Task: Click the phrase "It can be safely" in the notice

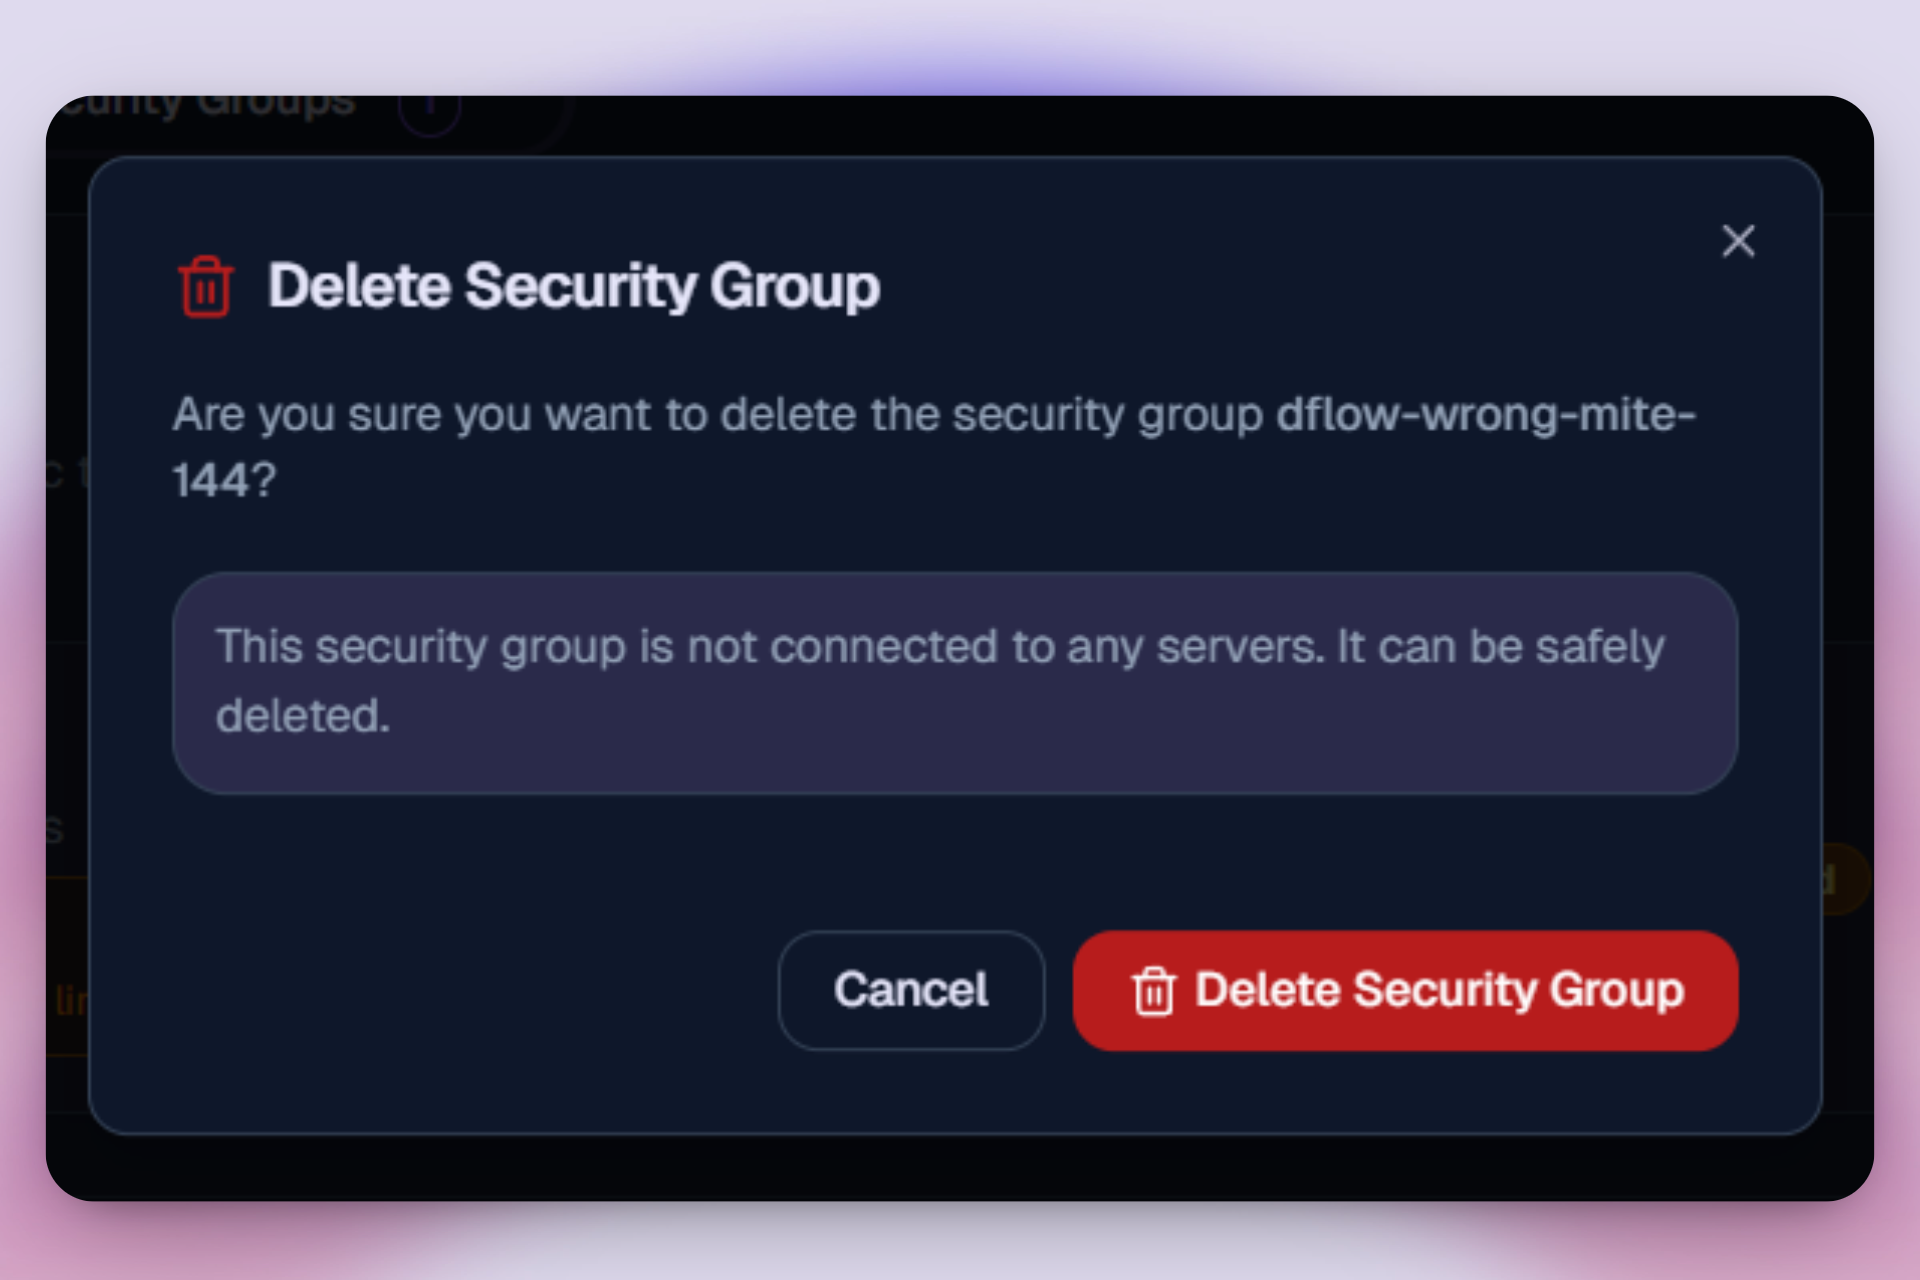Action: (1500, 647)
